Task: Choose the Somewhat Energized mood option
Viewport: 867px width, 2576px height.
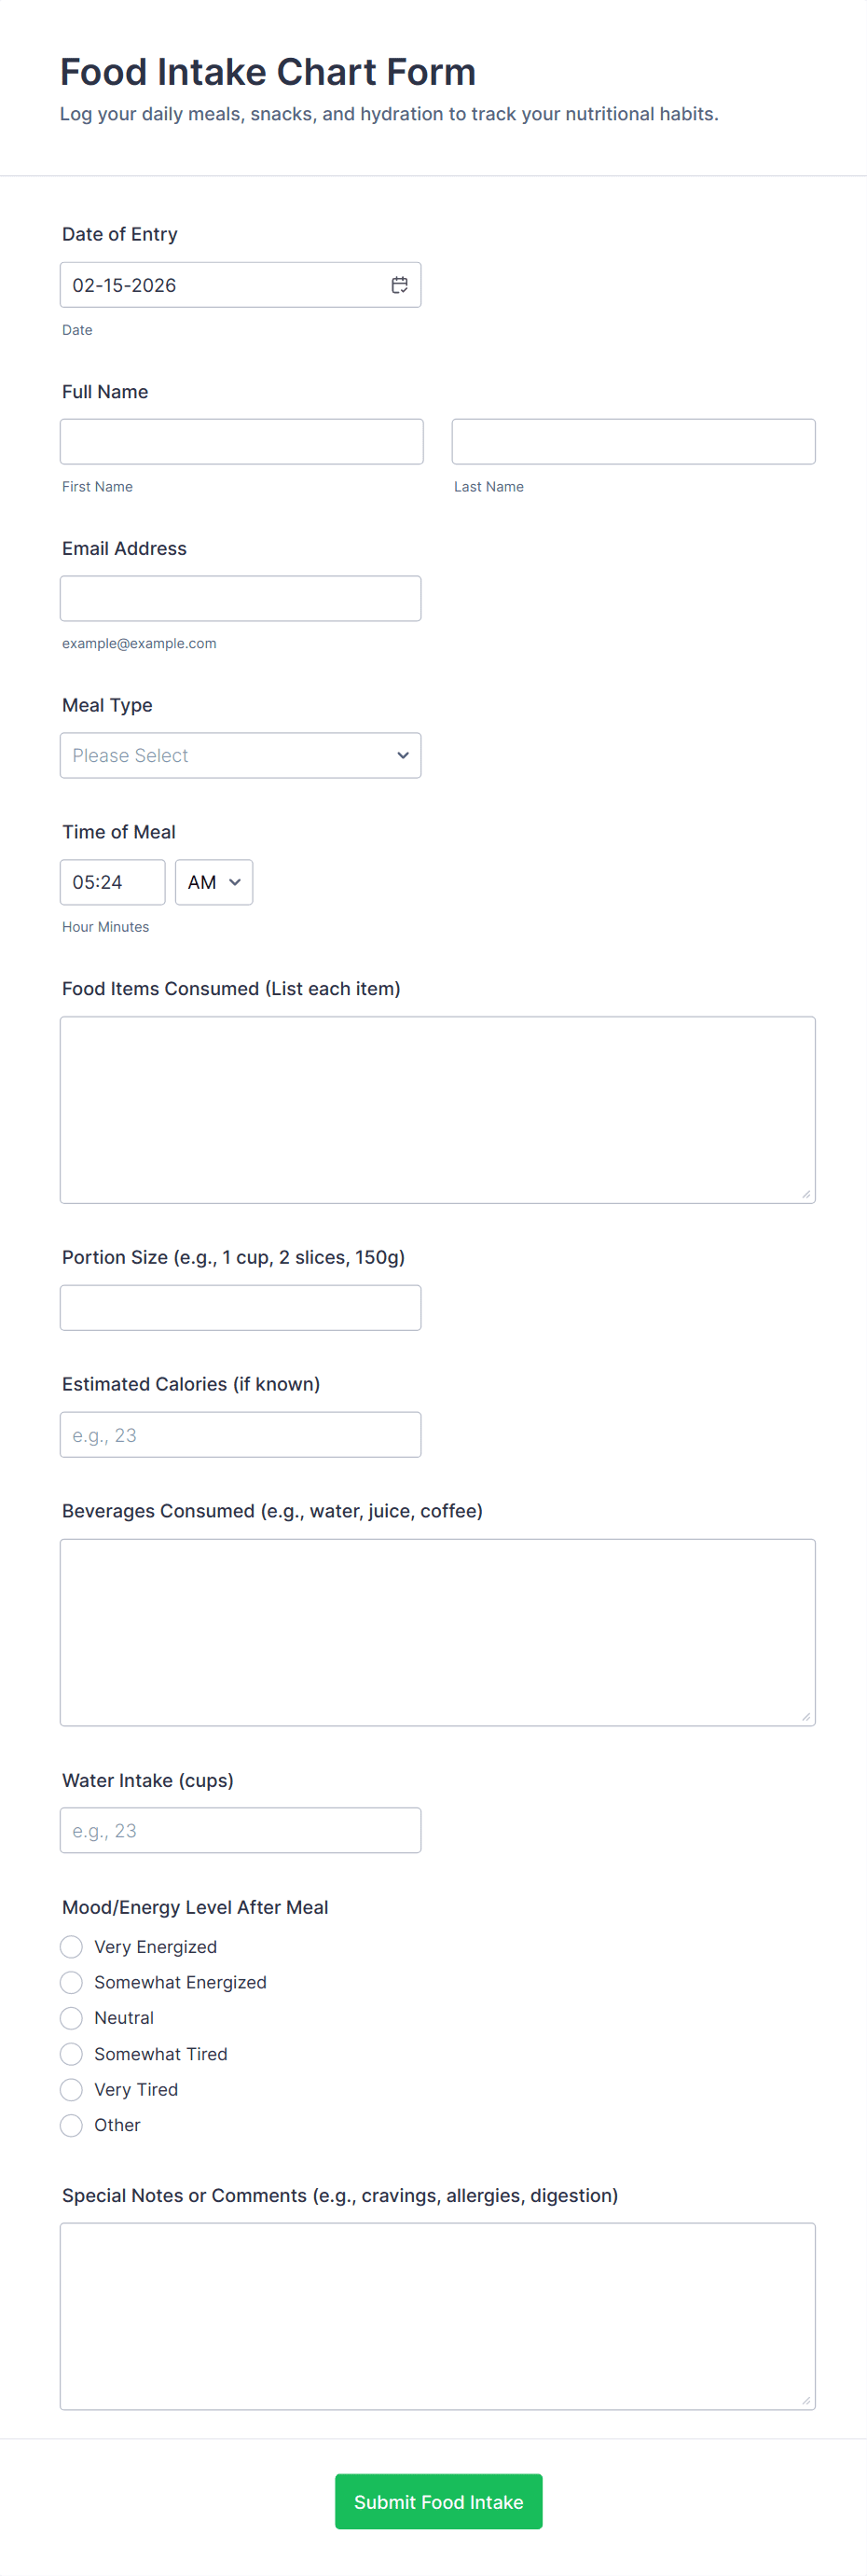Action: pyautogui.click(x=71, y=1982)
